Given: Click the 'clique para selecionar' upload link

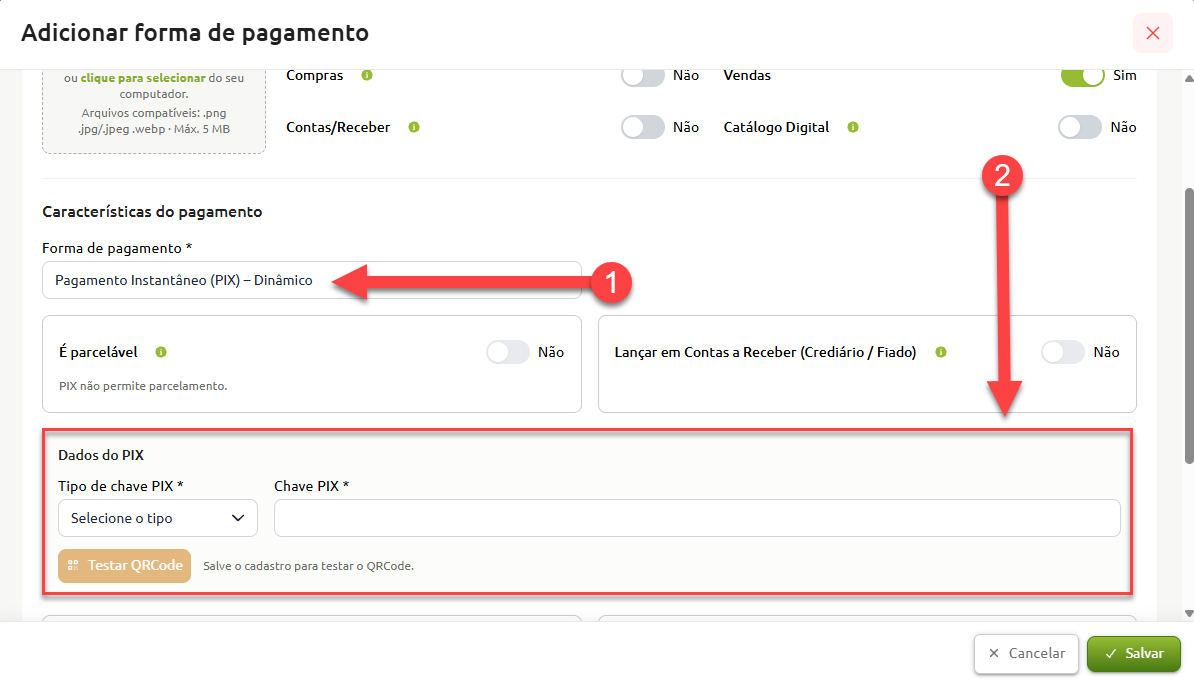Looking at the screenshot, I should (143, 78).
